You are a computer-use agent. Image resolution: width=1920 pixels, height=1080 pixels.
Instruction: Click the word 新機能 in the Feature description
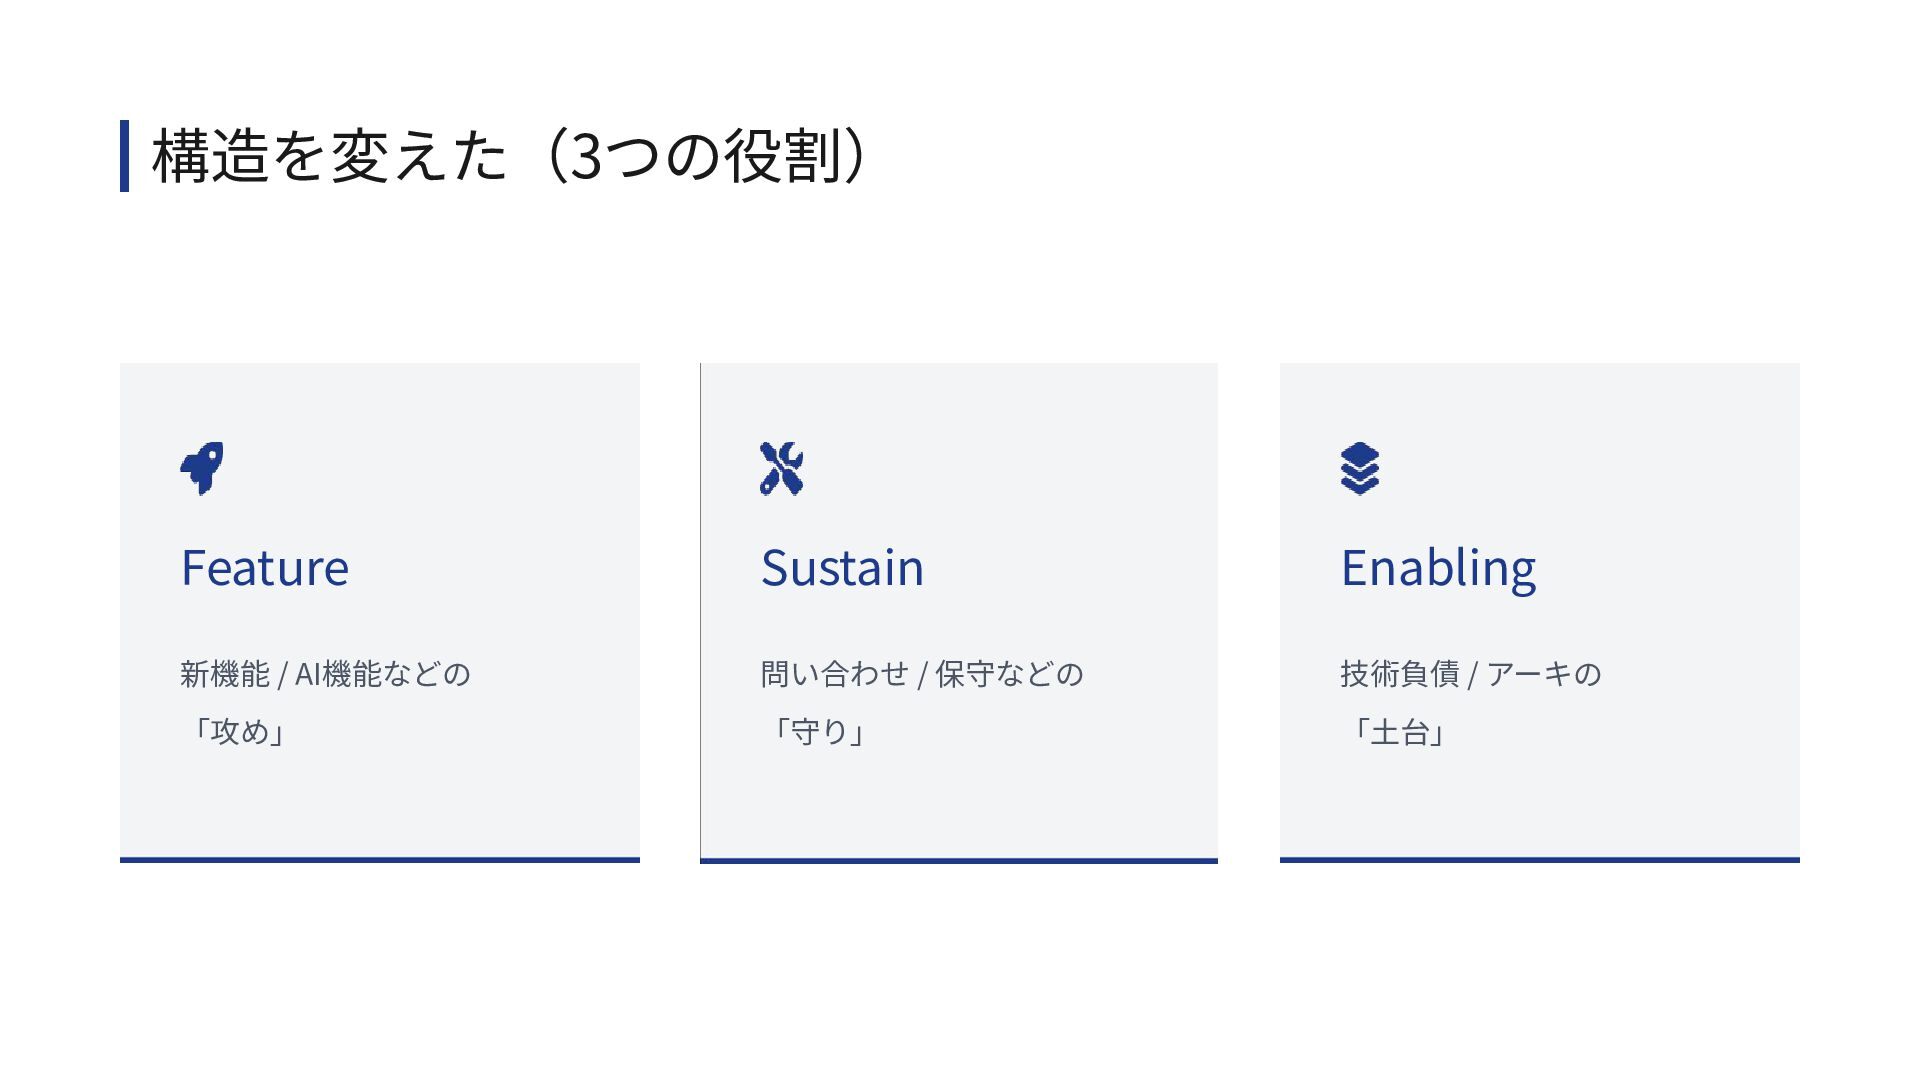coord(225,674)
